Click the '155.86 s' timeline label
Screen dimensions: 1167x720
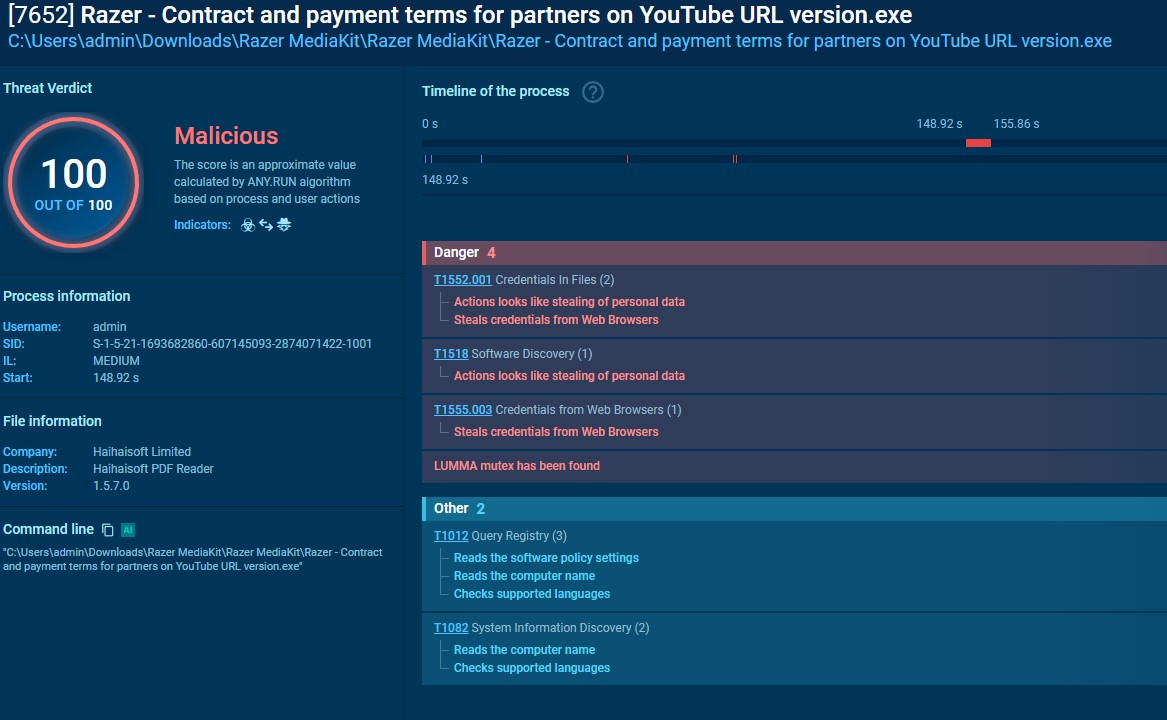pyautogui.click(x=1017, y=124)
